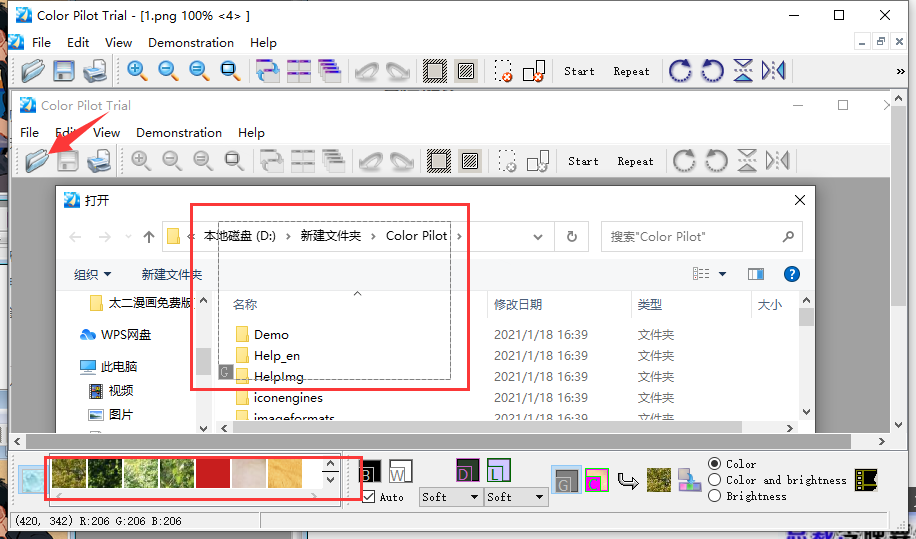The image size is (916, 539).
Task: Open the address path history dropdown in dialog
Action: [x=538, y=237]
